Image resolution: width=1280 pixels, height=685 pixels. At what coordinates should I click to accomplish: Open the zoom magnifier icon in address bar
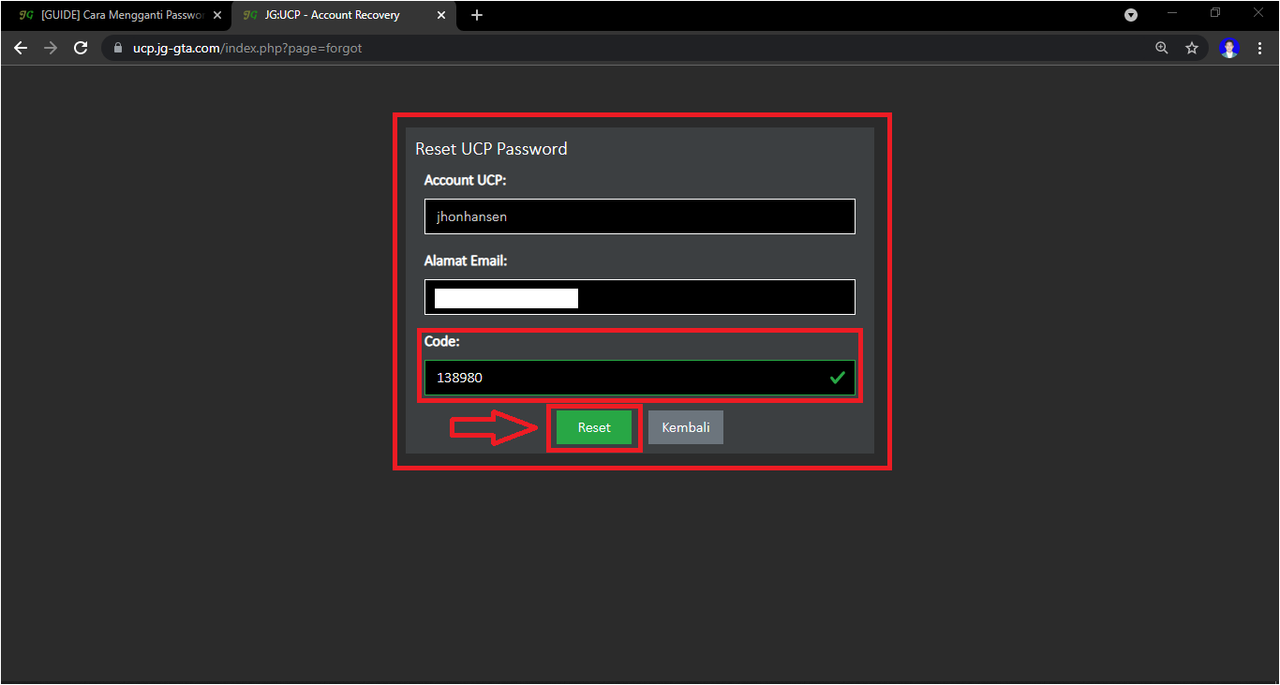point(1162,48)
